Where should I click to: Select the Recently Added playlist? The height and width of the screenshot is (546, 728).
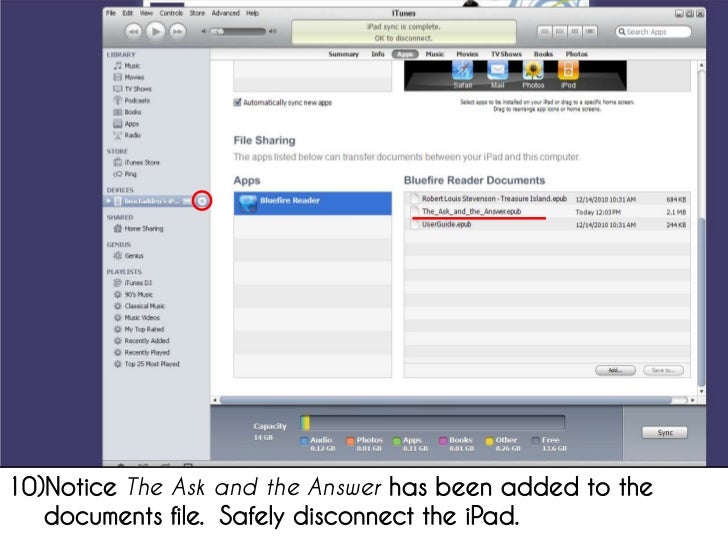coord(142,341)
